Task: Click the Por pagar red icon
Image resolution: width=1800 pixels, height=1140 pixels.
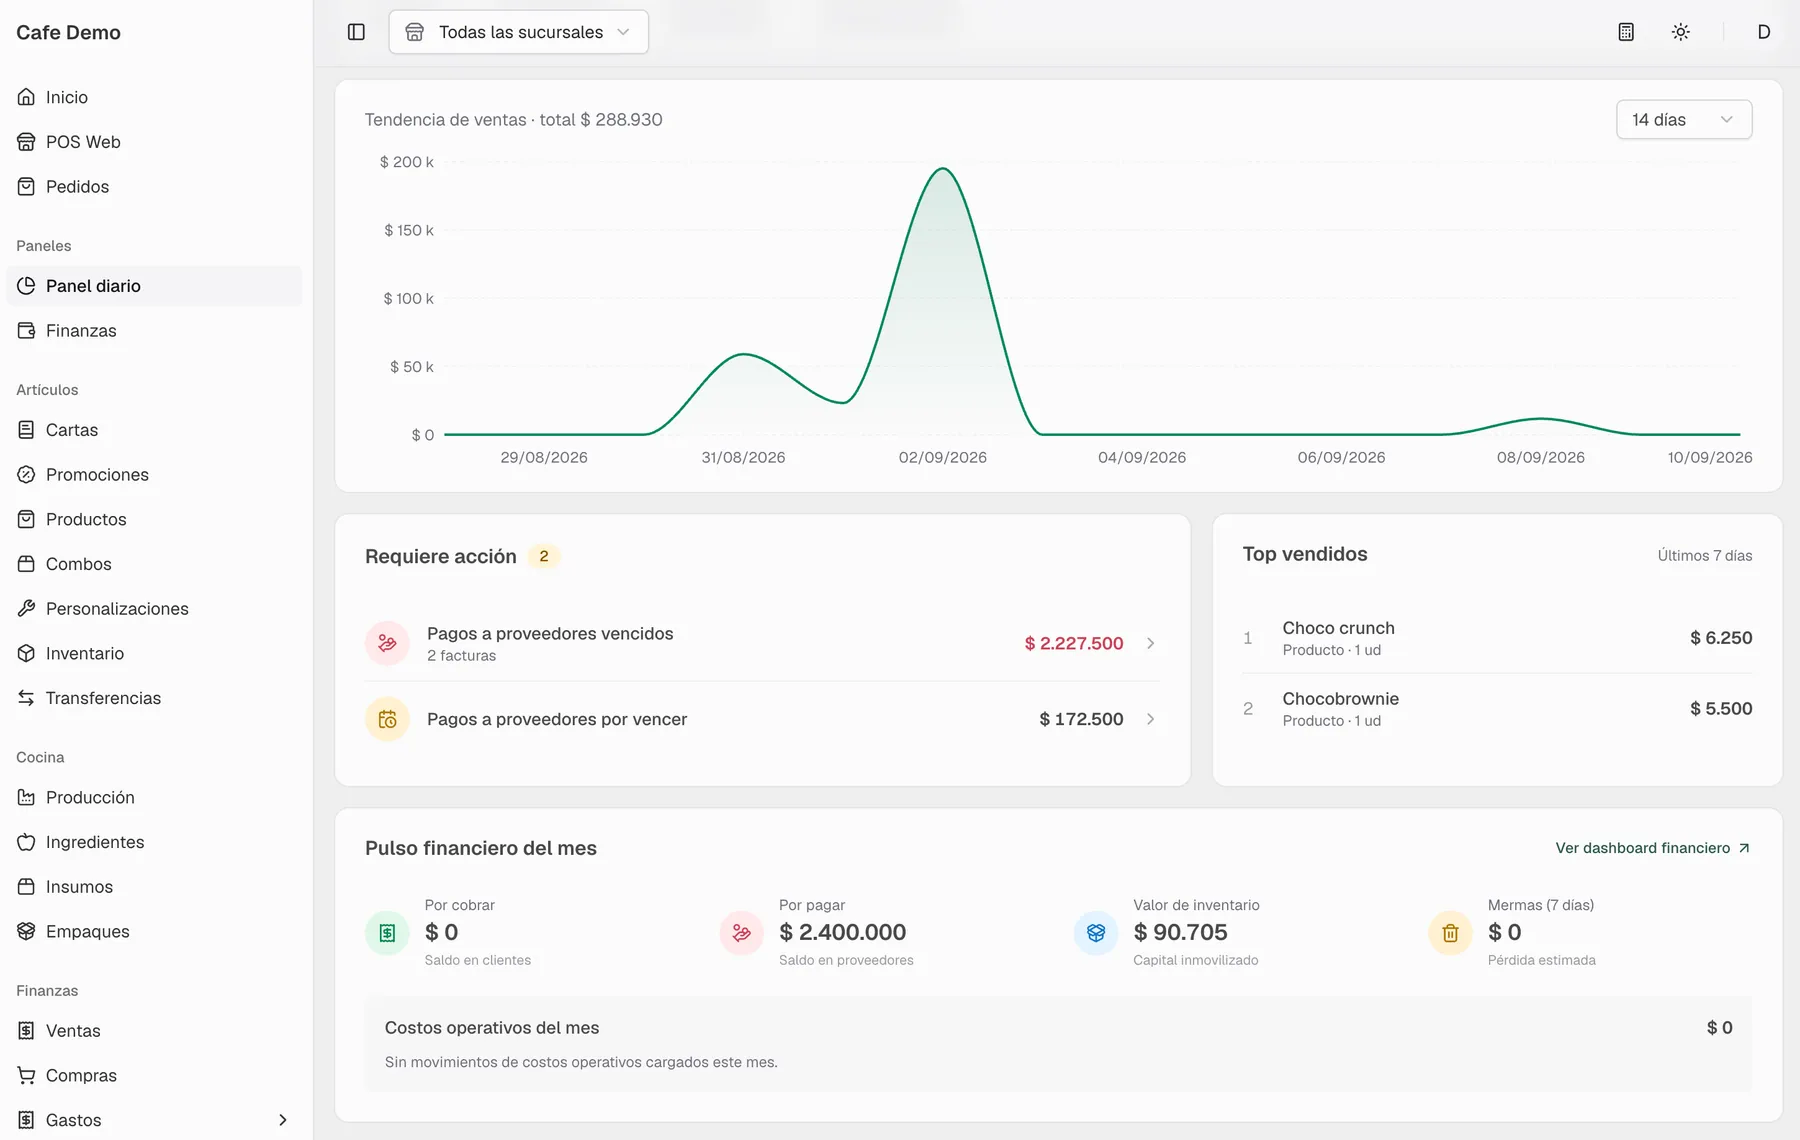Action: pyautogui.click(x=741, y=933)
